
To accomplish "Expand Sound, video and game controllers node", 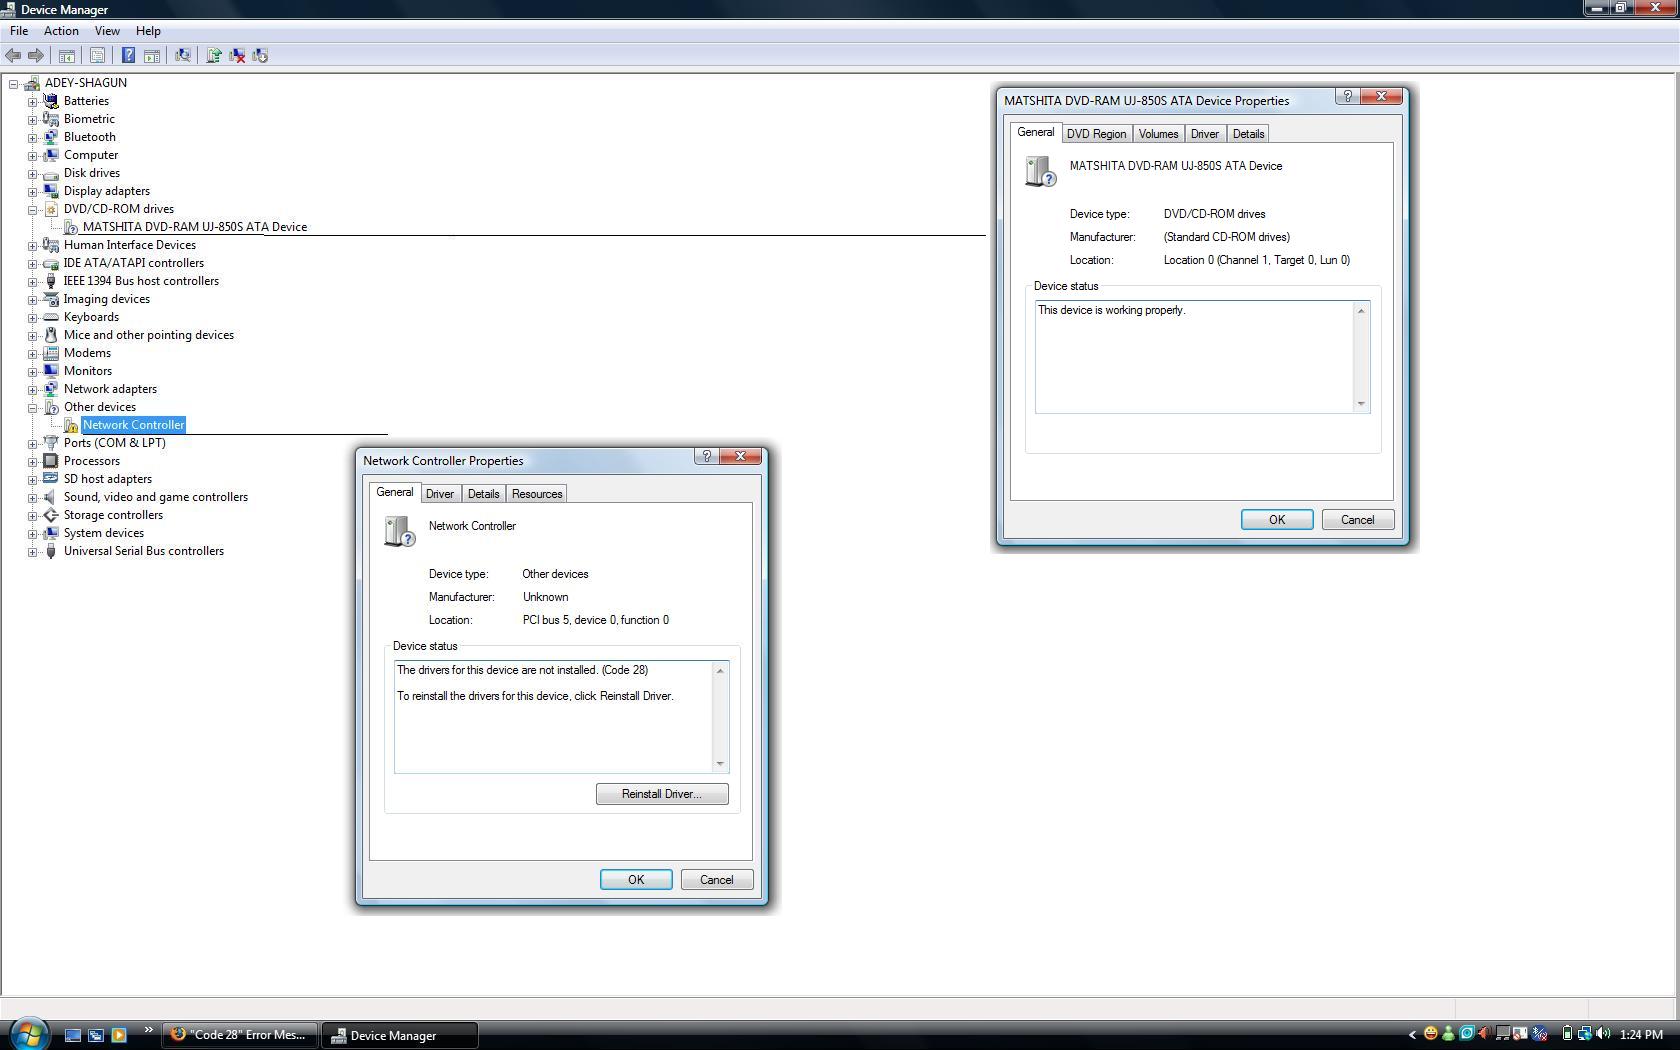I will [x=33, y=497].
